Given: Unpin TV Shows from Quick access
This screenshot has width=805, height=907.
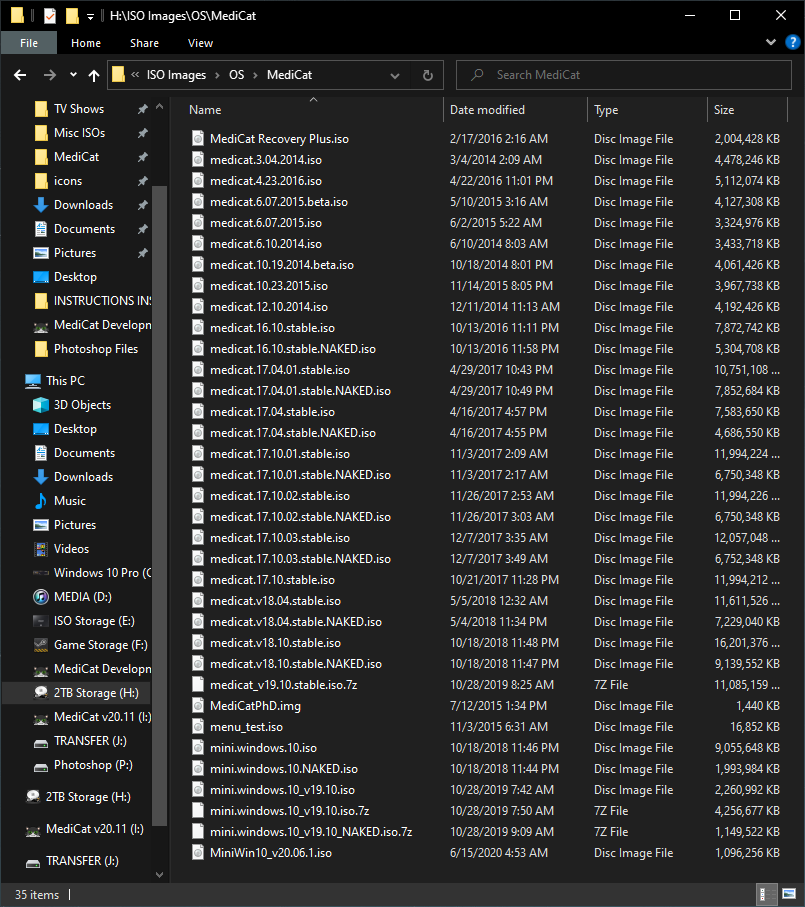Looking at the screenshot, I should [x=142, y=109].
